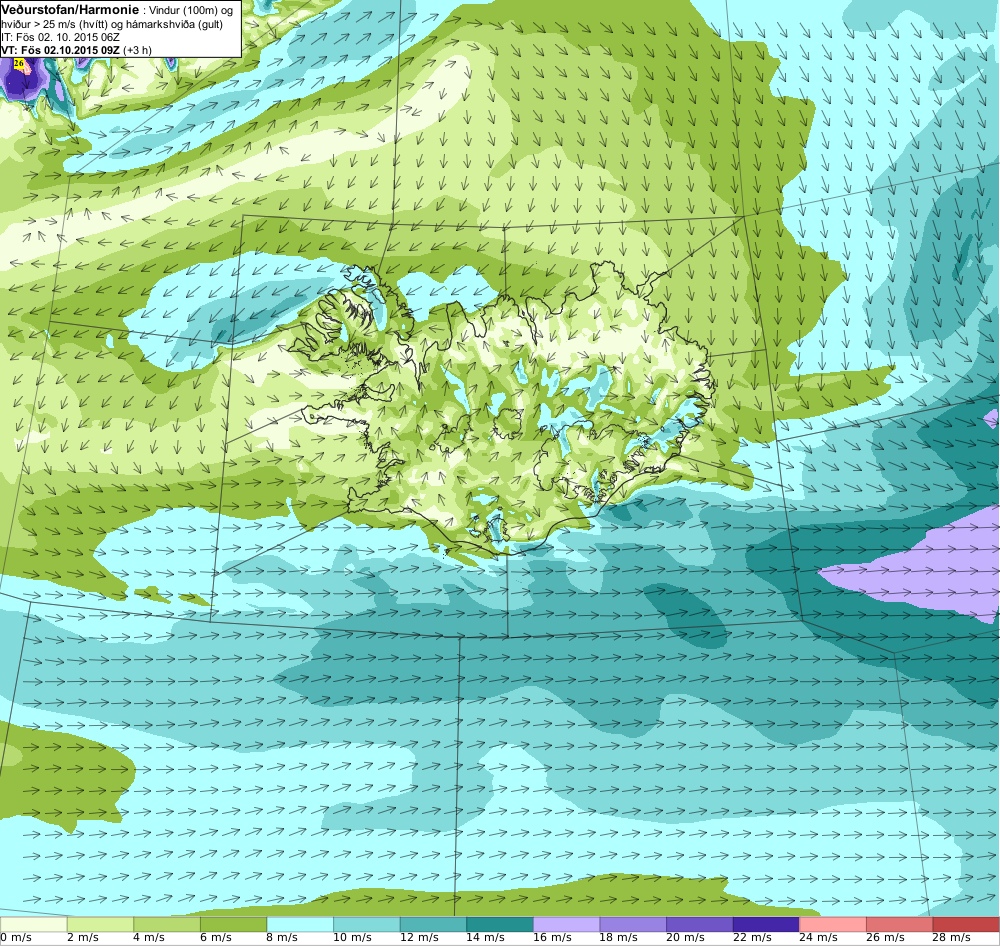The image size is (1000, 946).
Task: Click the teal swatch between 12 and 14 m/s
Action: [x=433, y=924]
